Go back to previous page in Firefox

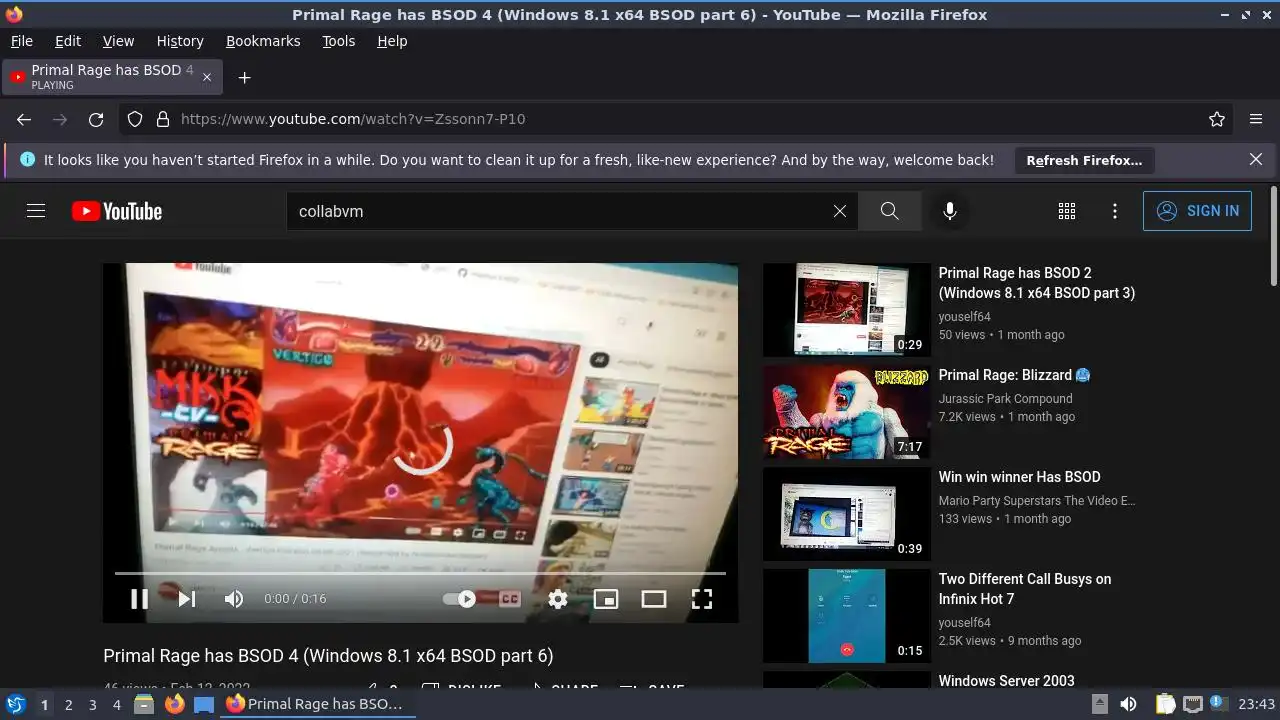pos(24,119)
